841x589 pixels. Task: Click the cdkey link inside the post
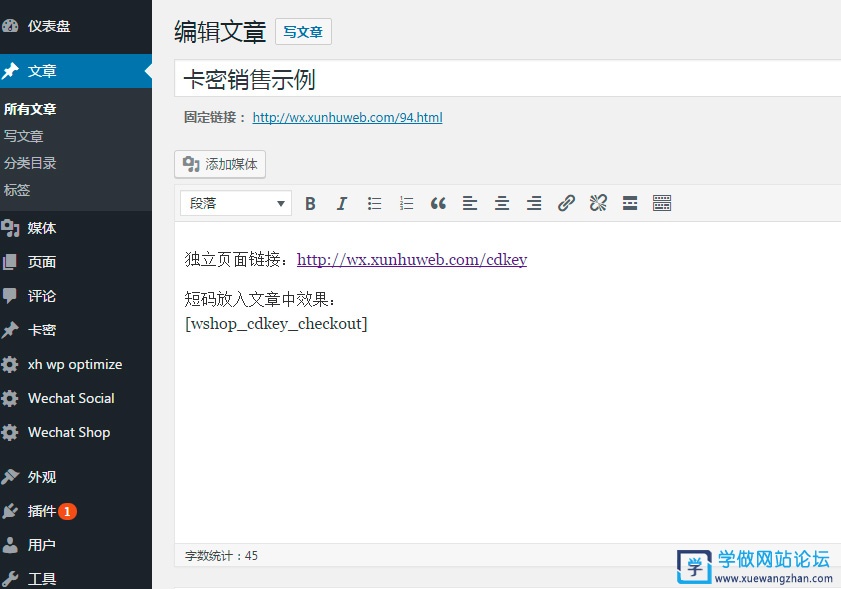(x=413, y=259)
